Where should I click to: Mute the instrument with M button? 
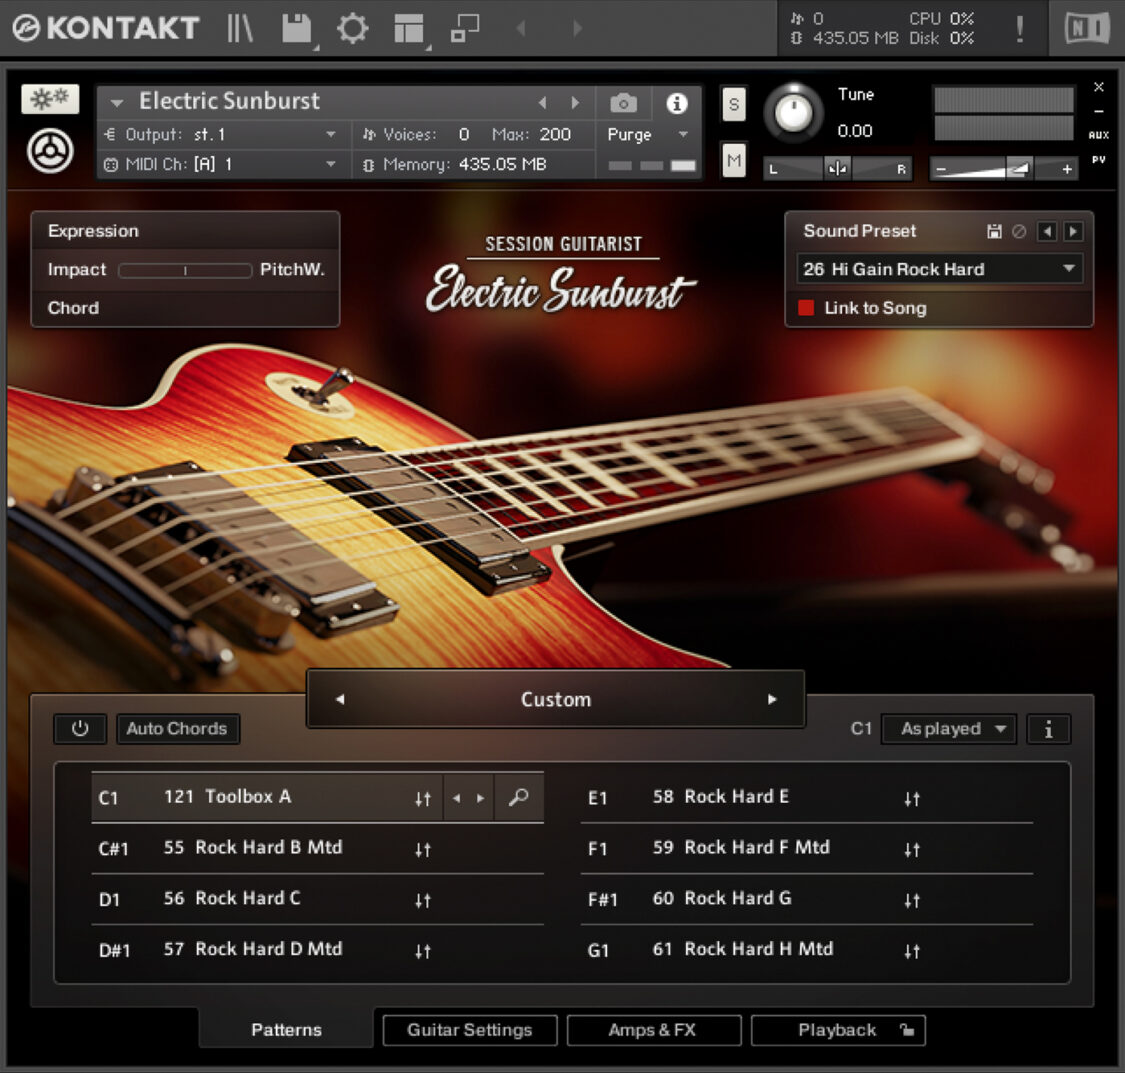pyautogui.click(x=734, y=160)
